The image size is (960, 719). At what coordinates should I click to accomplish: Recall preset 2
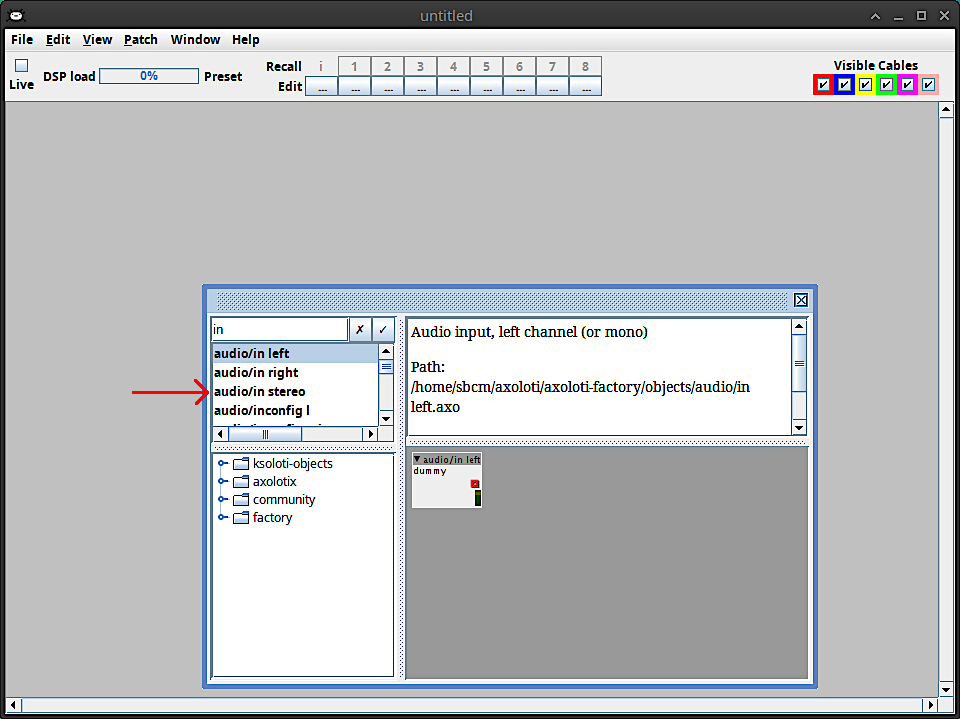coord(387,66)
